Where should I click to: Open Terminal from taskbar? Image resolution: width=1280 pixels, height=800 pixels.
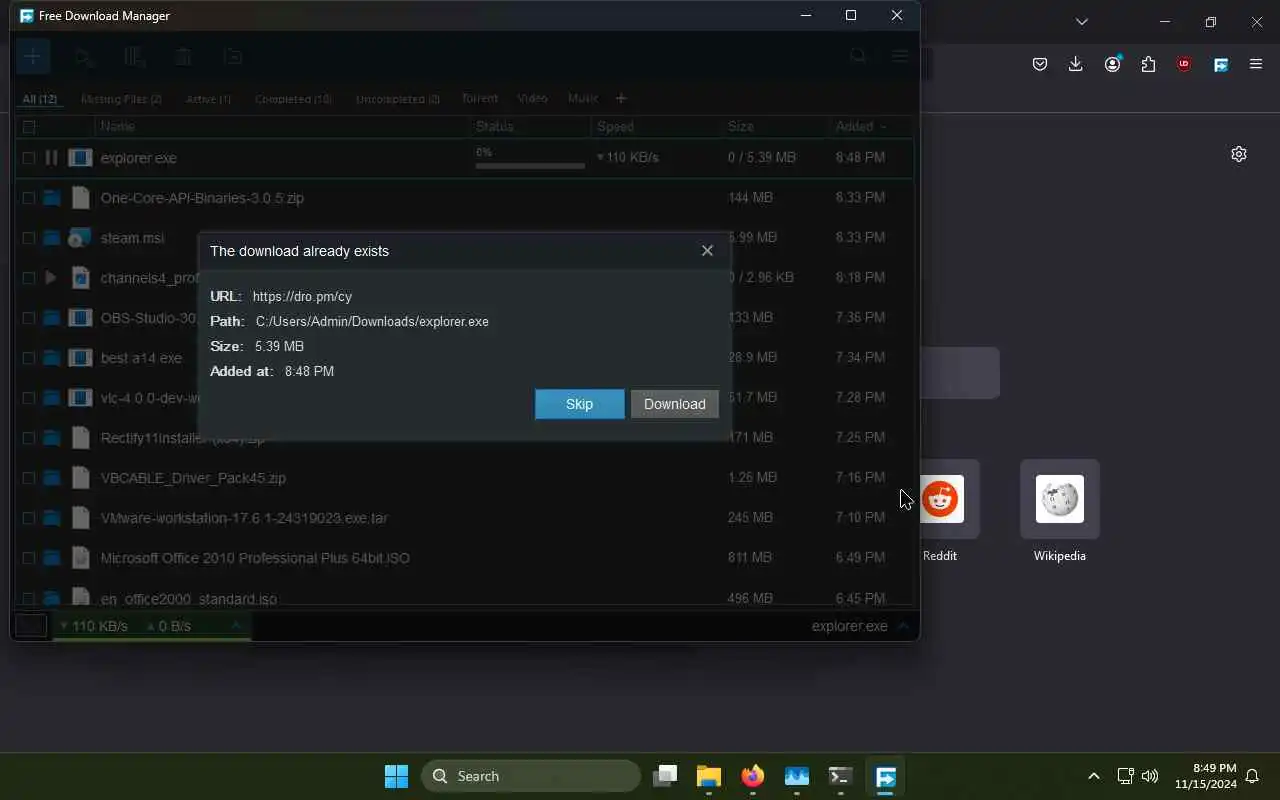[840, 776]
